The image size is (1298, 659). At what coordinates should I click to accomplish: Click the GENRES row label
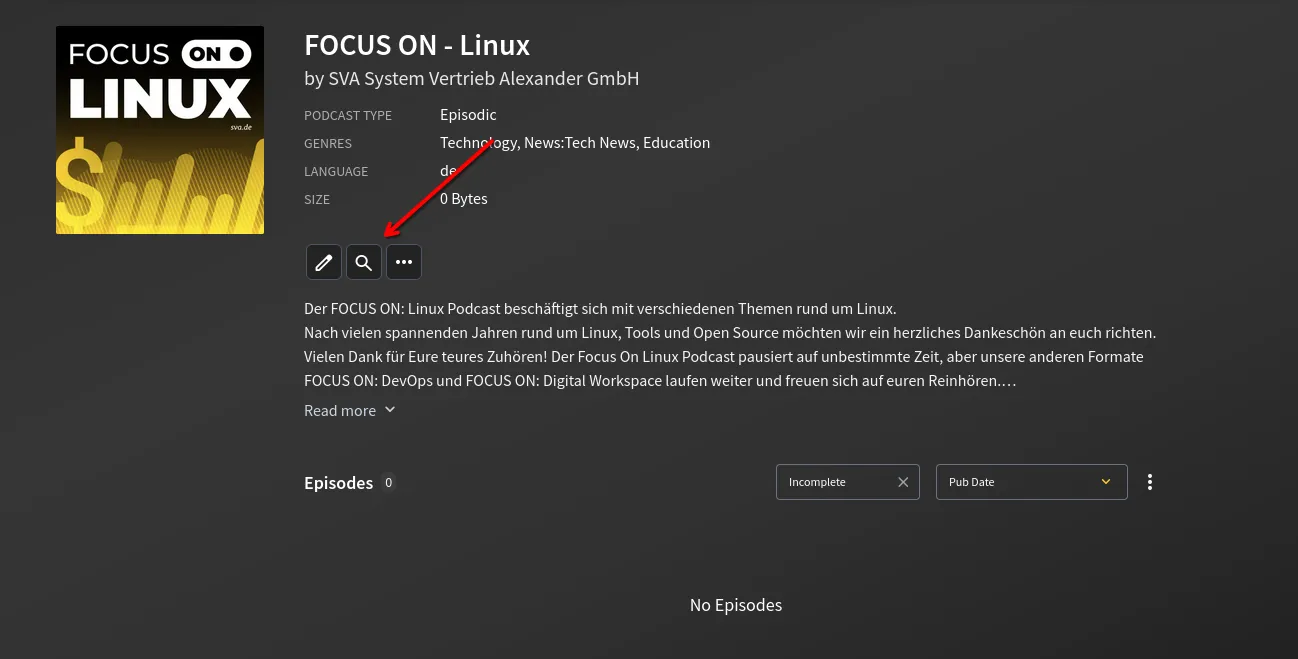click(x=328, y=143)
